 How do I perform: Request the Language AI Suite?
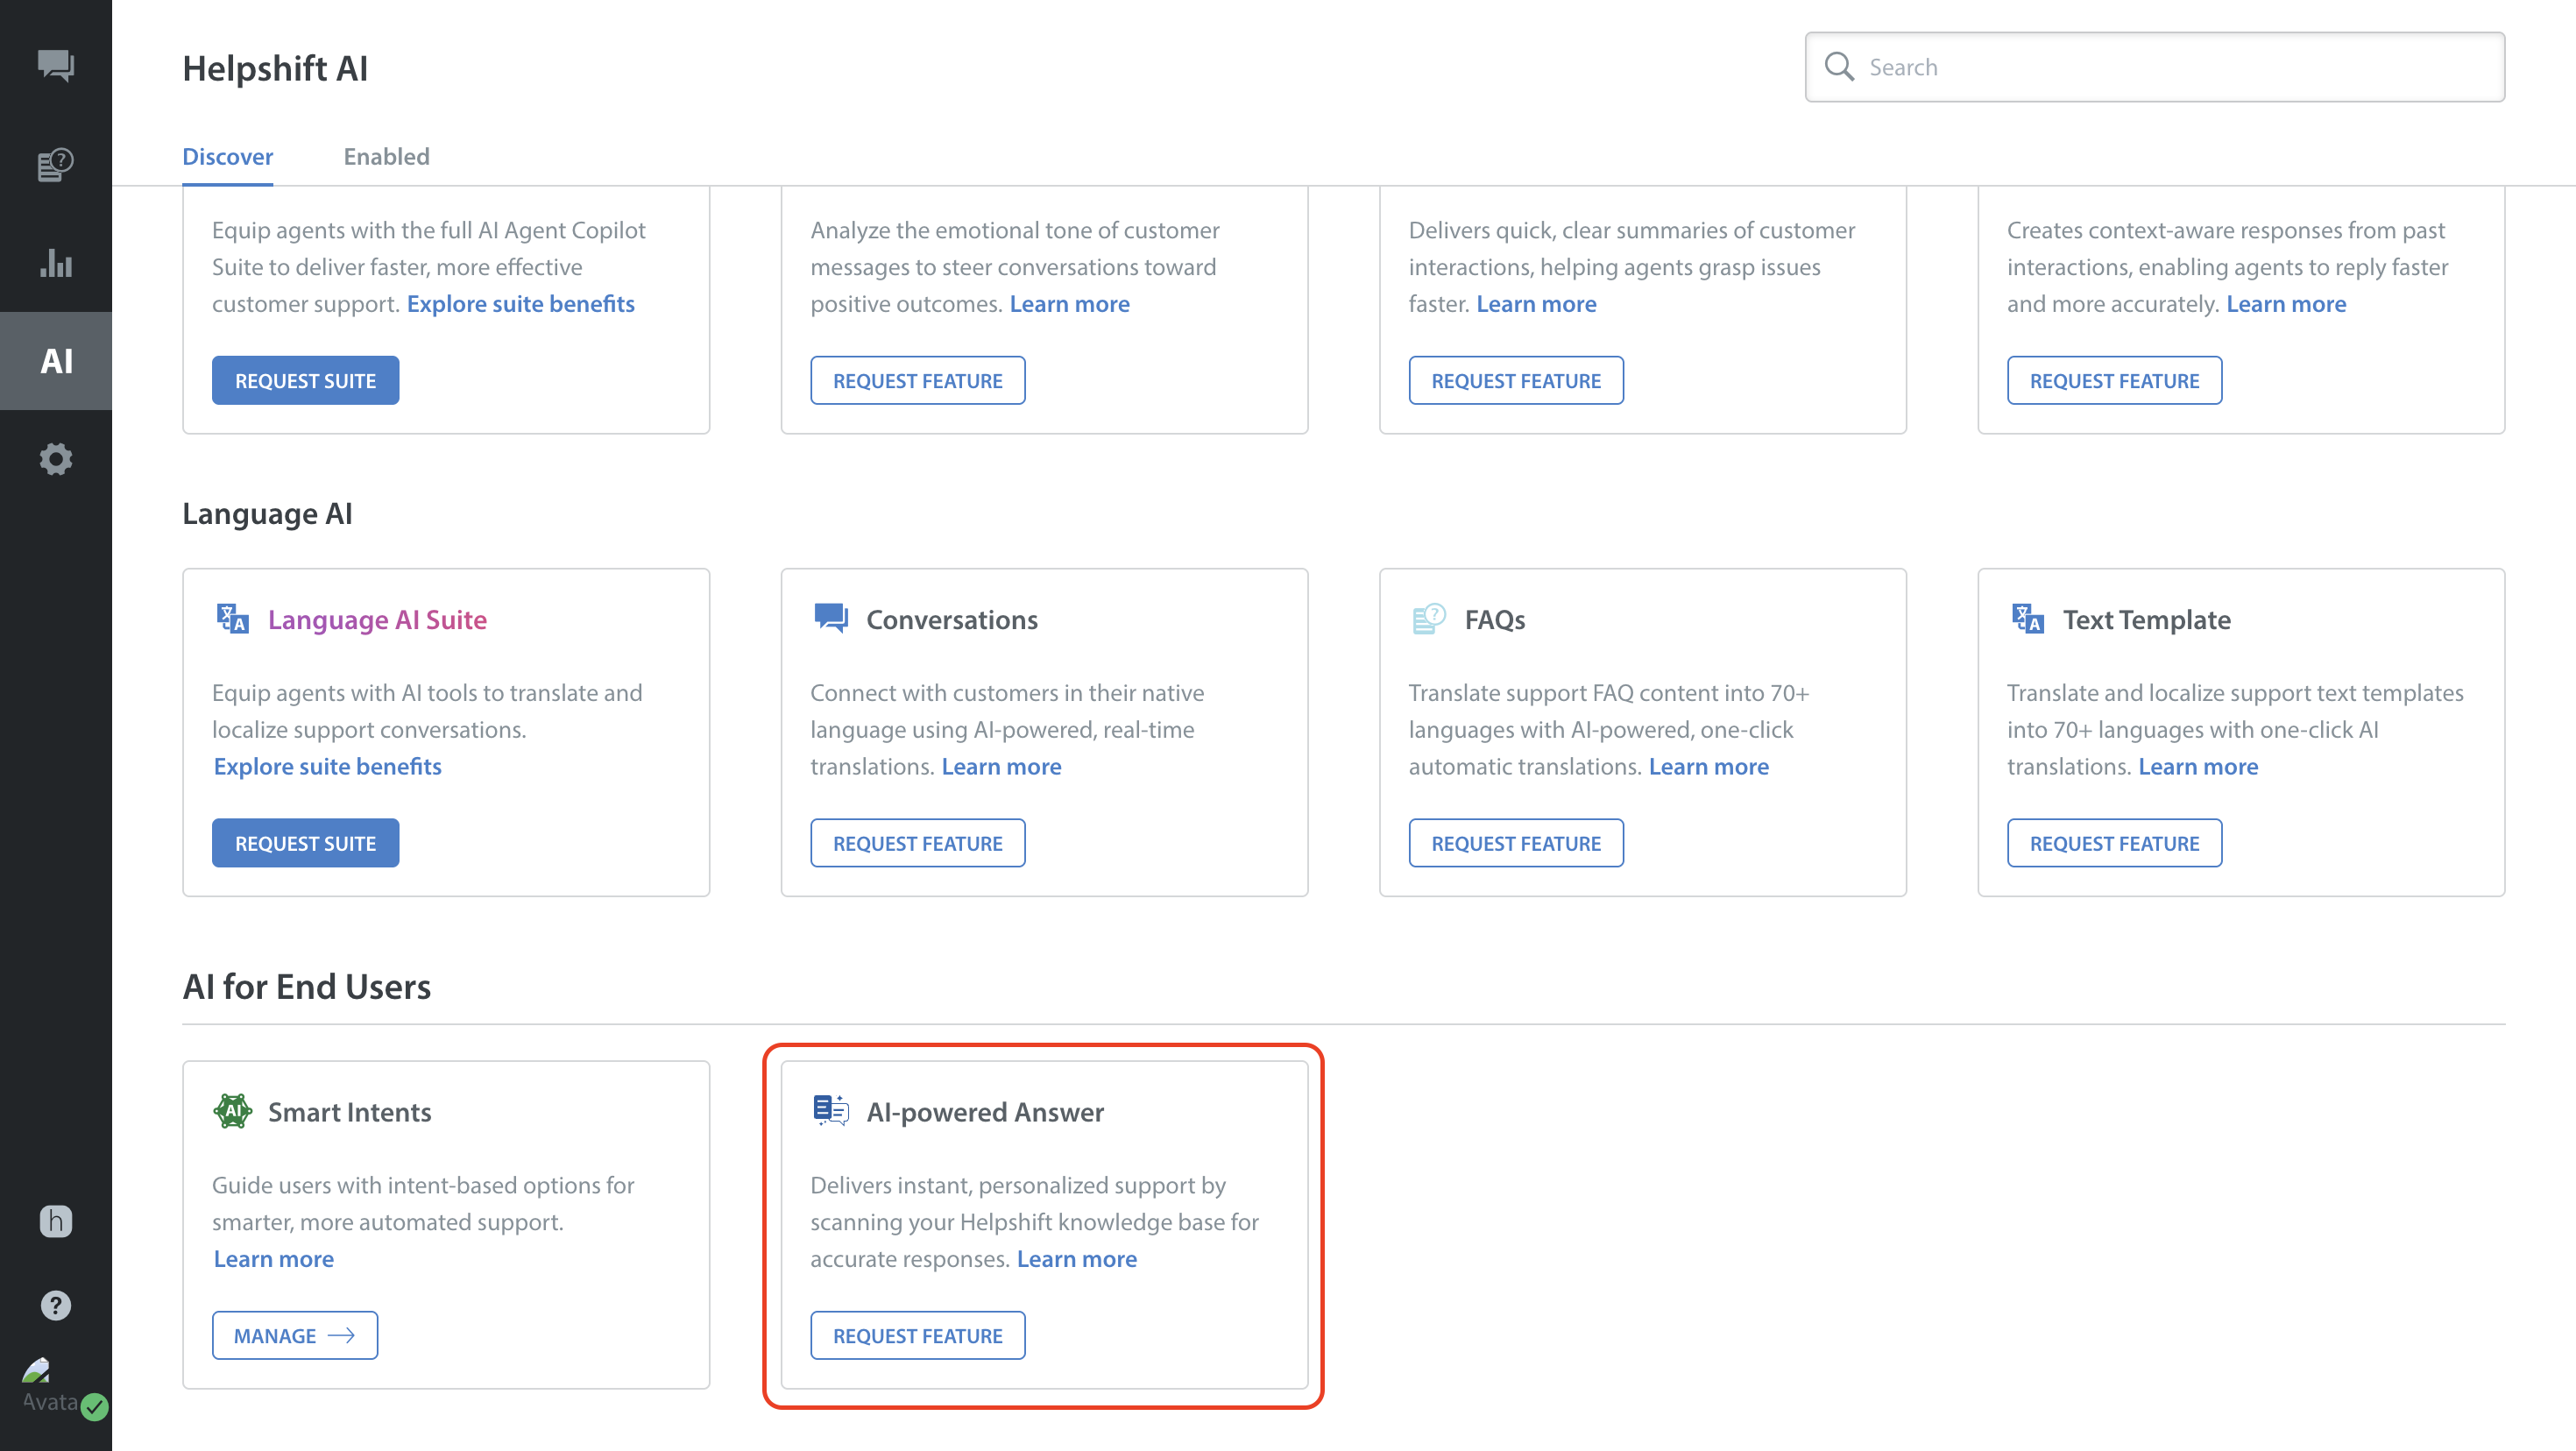[x=305, y=843]
